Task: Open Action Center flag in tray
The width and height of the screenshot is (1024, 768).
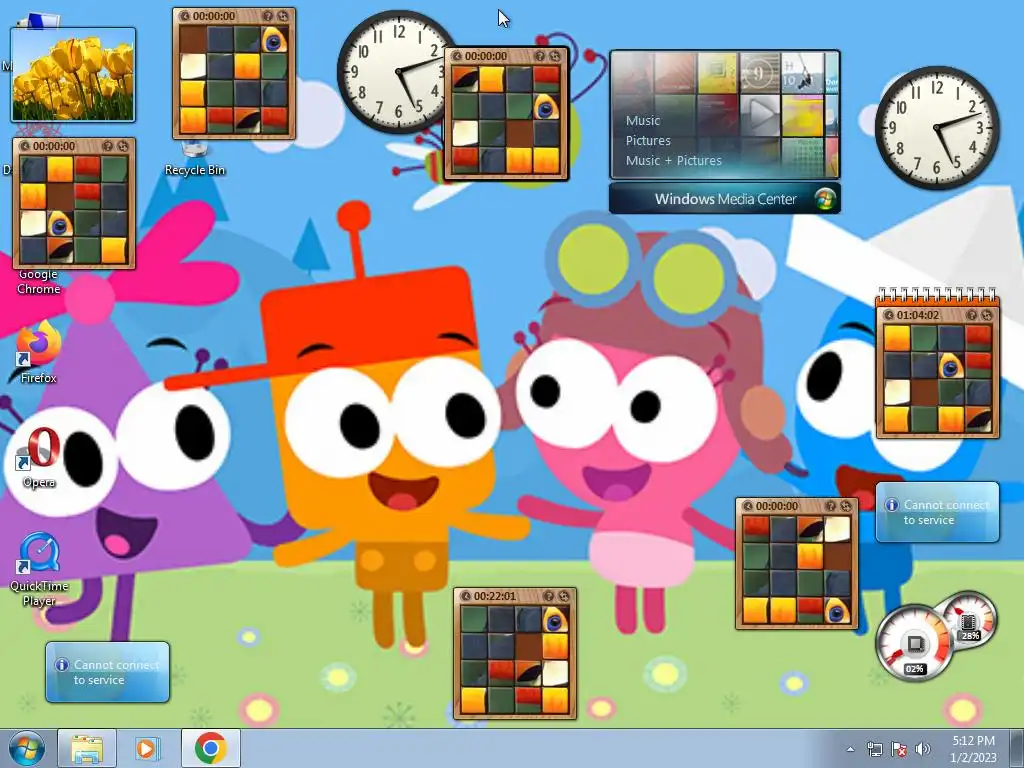Action: point(899,749)
